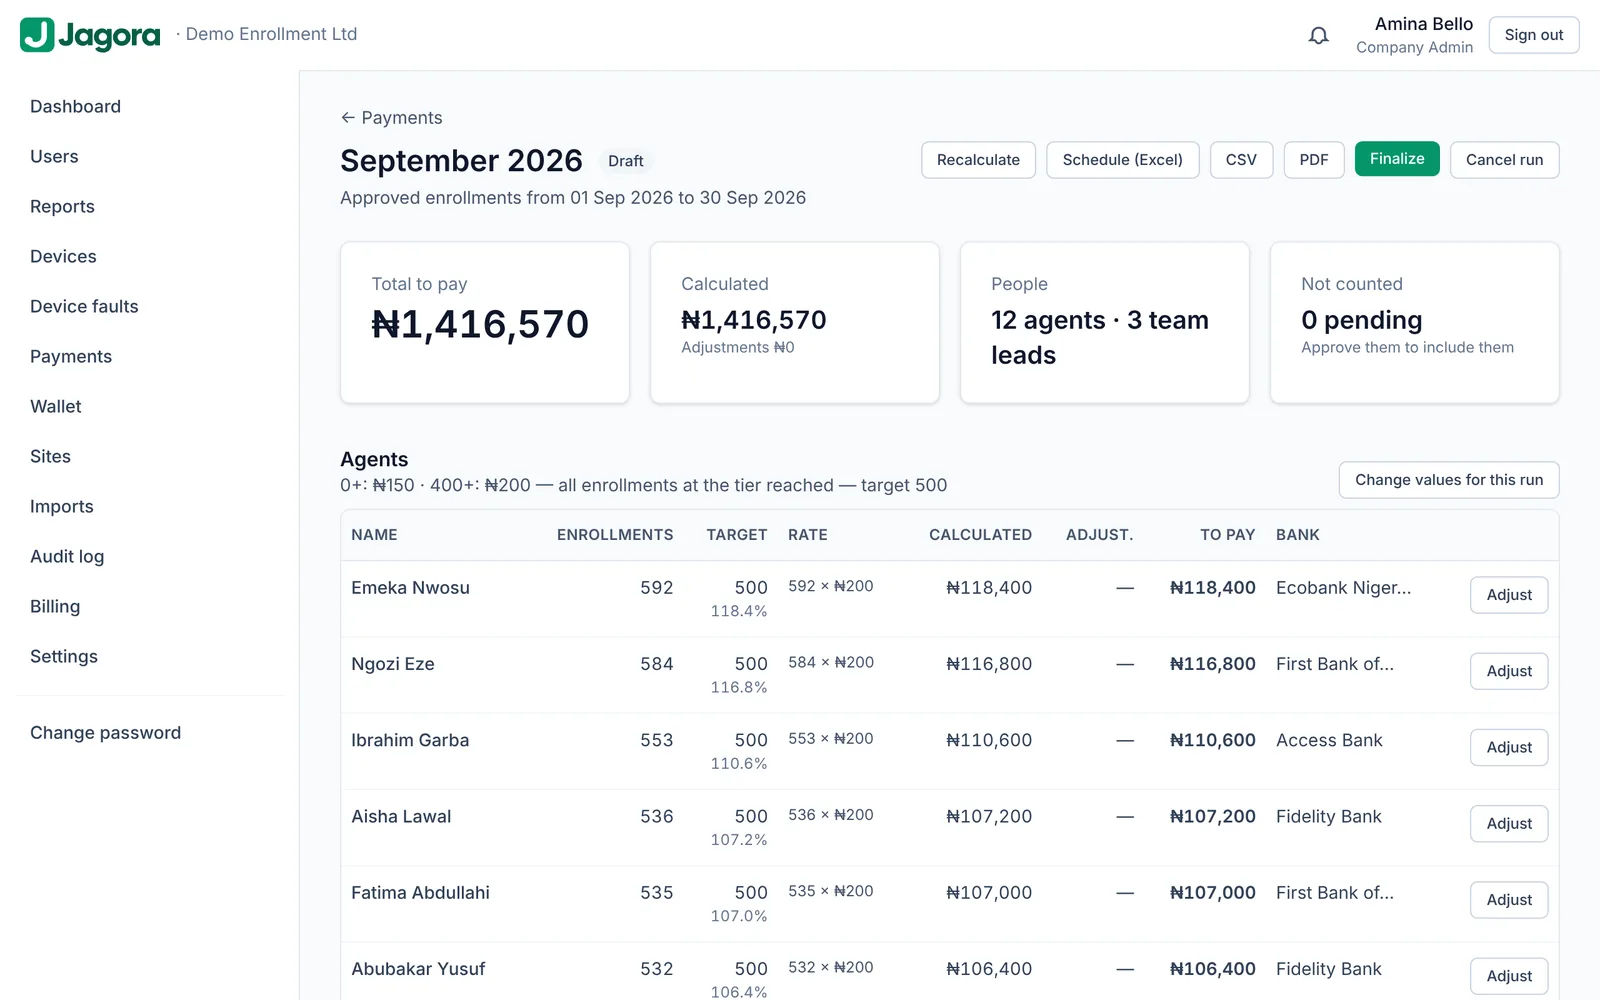Click the '12 agents · 3 team leads' text
Screen dimensions: 1600x1000
coord(1100,337)
